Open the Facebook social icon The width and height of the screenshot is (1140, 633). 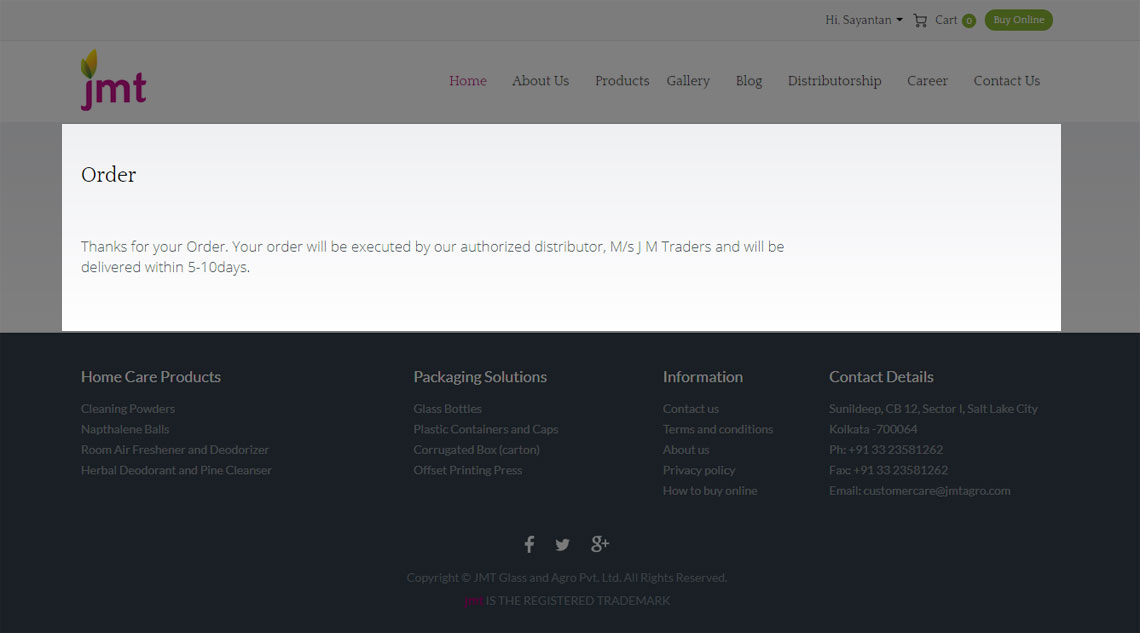529,544
